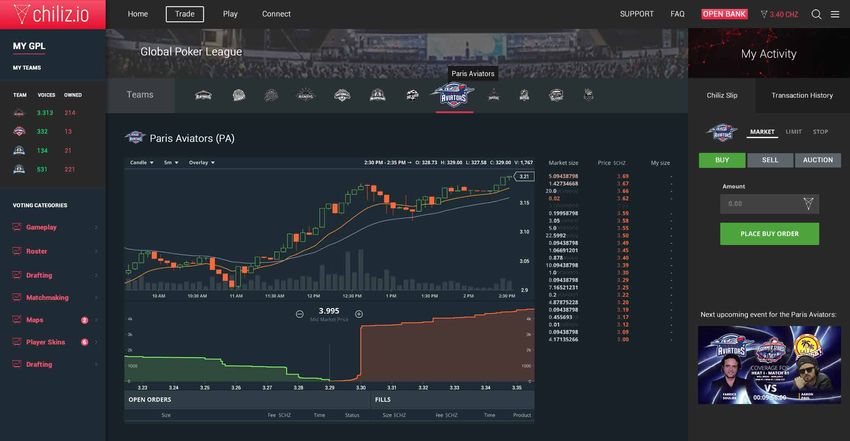This screenshot has height=441, width=850.
Task: Expand the Matchmaking category chevron
Action: pyautogui.click(x=96, y=297)
